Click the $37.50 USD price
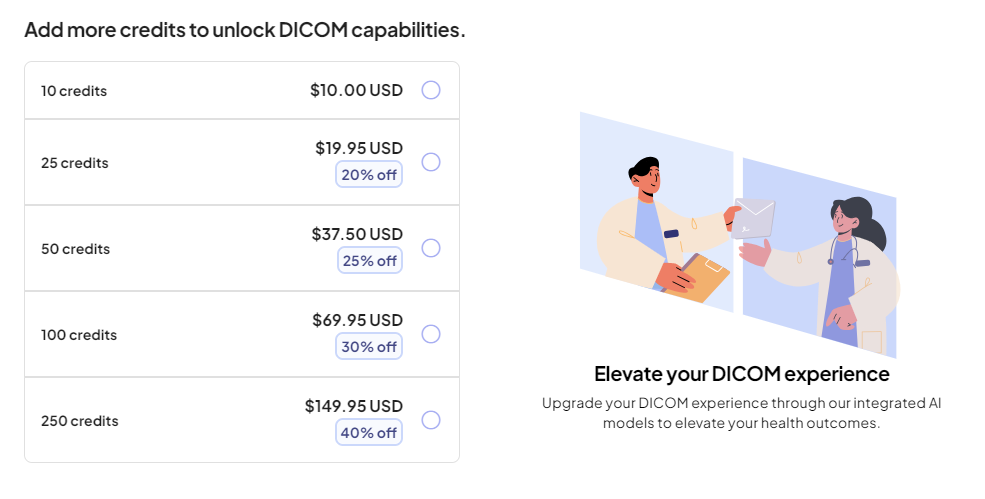 357,234
